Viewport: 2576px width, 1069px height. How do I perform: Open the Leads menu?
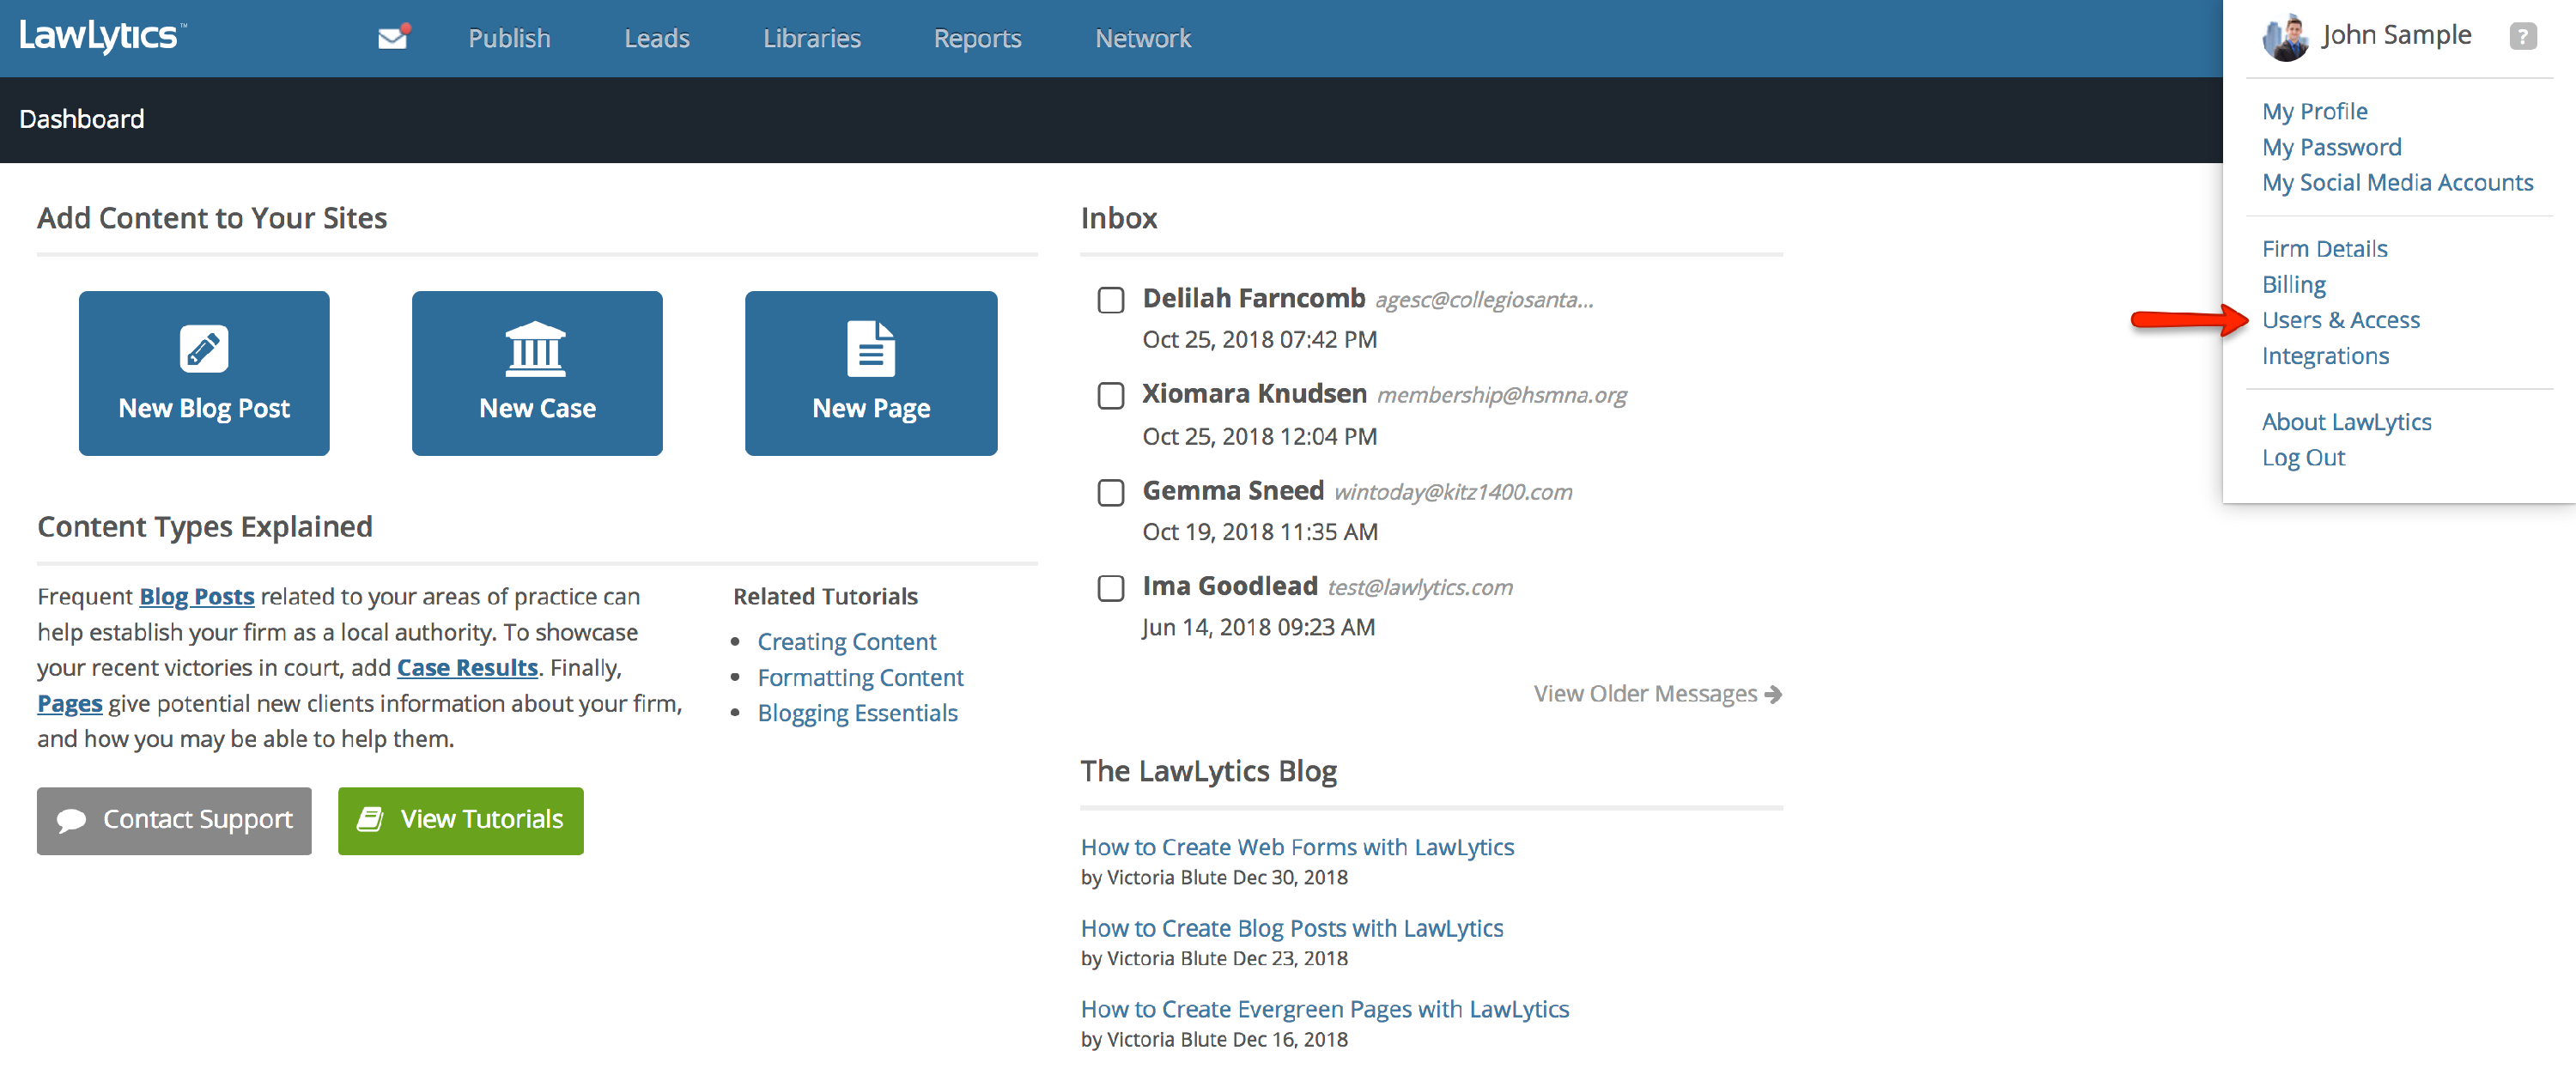(x=657, y=38)
